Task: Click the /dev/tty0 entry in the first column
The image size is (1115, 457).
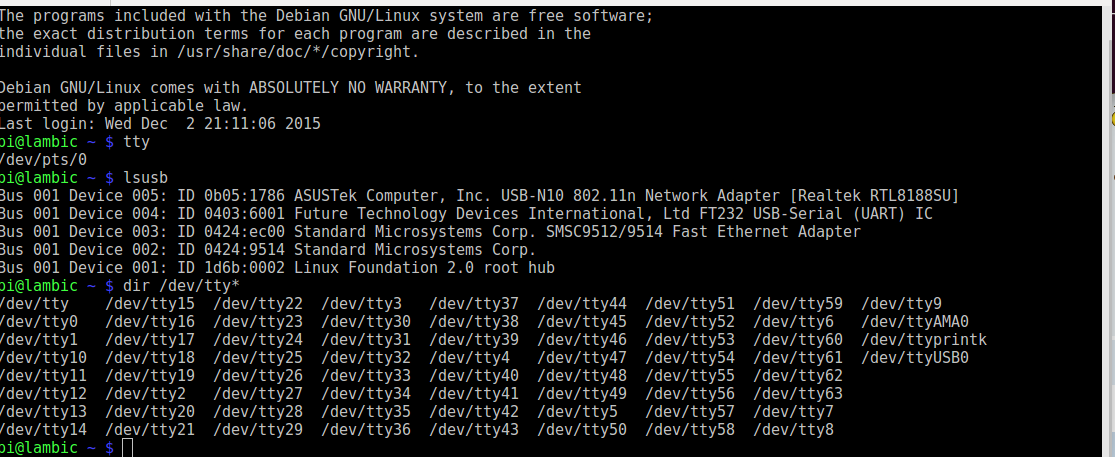Action: click(x=40, y=321)
